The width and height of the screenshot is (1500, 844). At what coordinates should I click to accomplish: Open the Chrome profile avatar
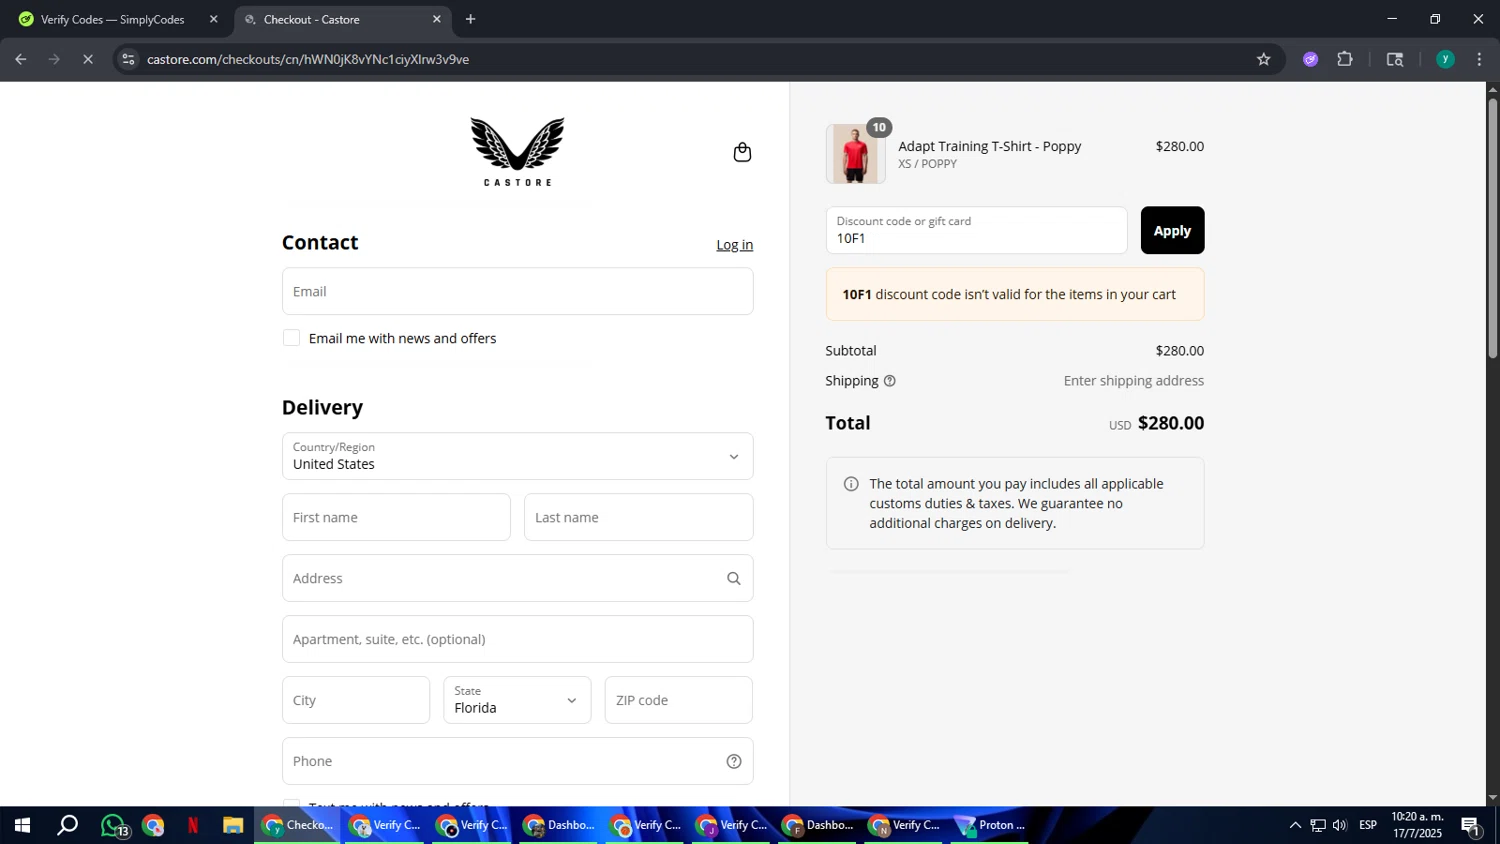[1445, 59]
